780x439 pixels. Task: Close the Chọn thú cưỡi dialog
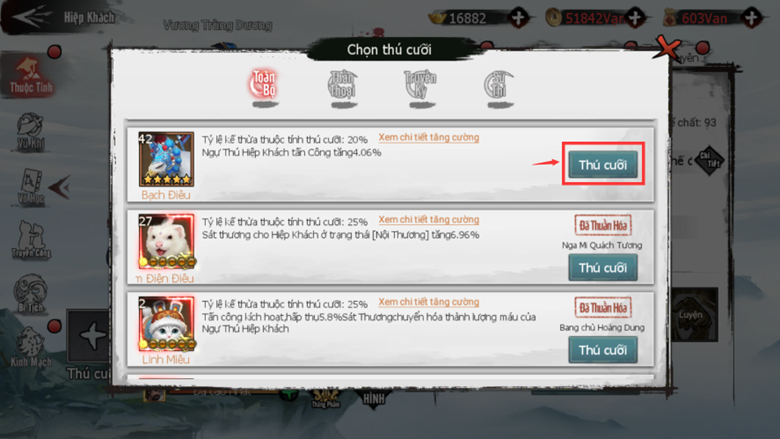tap(668, 48)
